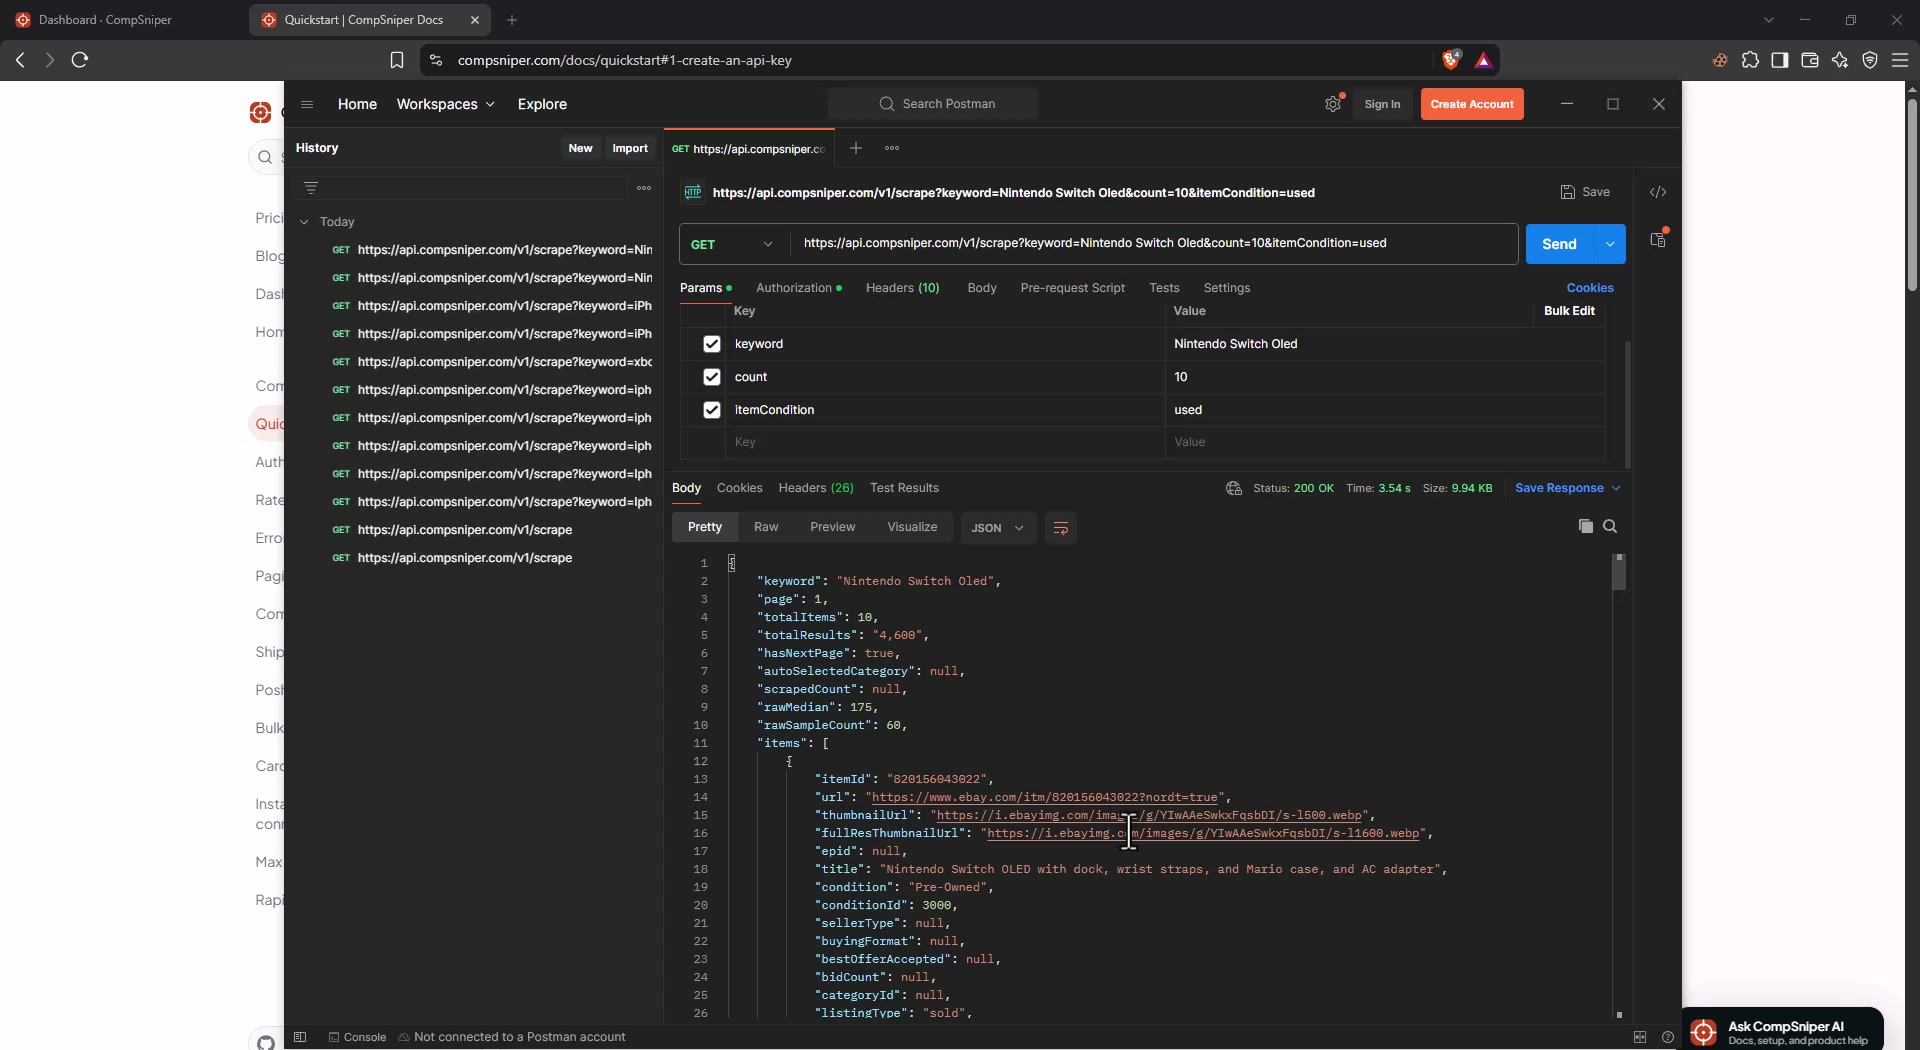The width and height of the screenshot is (1920, 1050).
Task: Uncheck the keyword parameter checkbox
Action: click(712, 344)
